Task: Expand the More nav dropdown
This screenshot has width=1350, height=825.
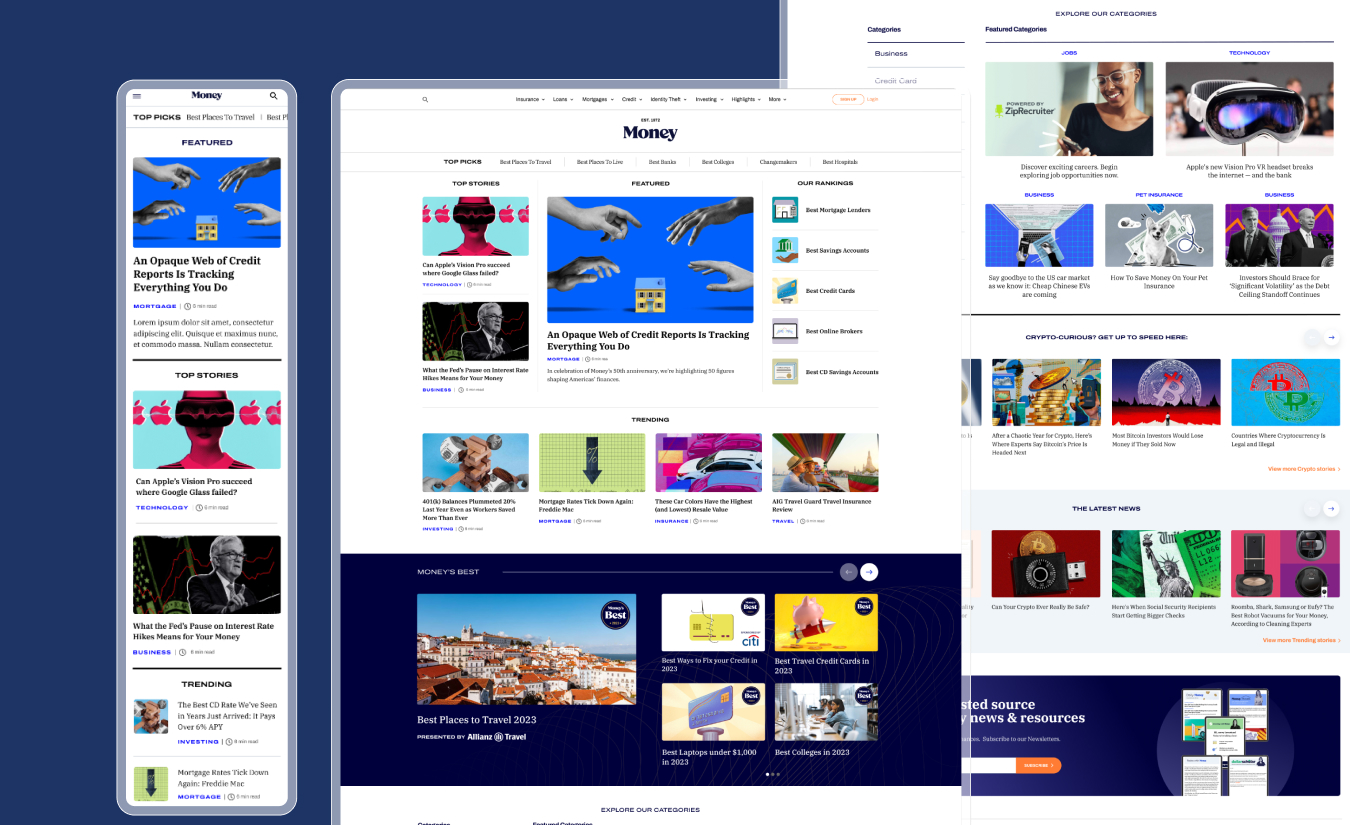Action: pyautogui.click(x=777, y=100)
